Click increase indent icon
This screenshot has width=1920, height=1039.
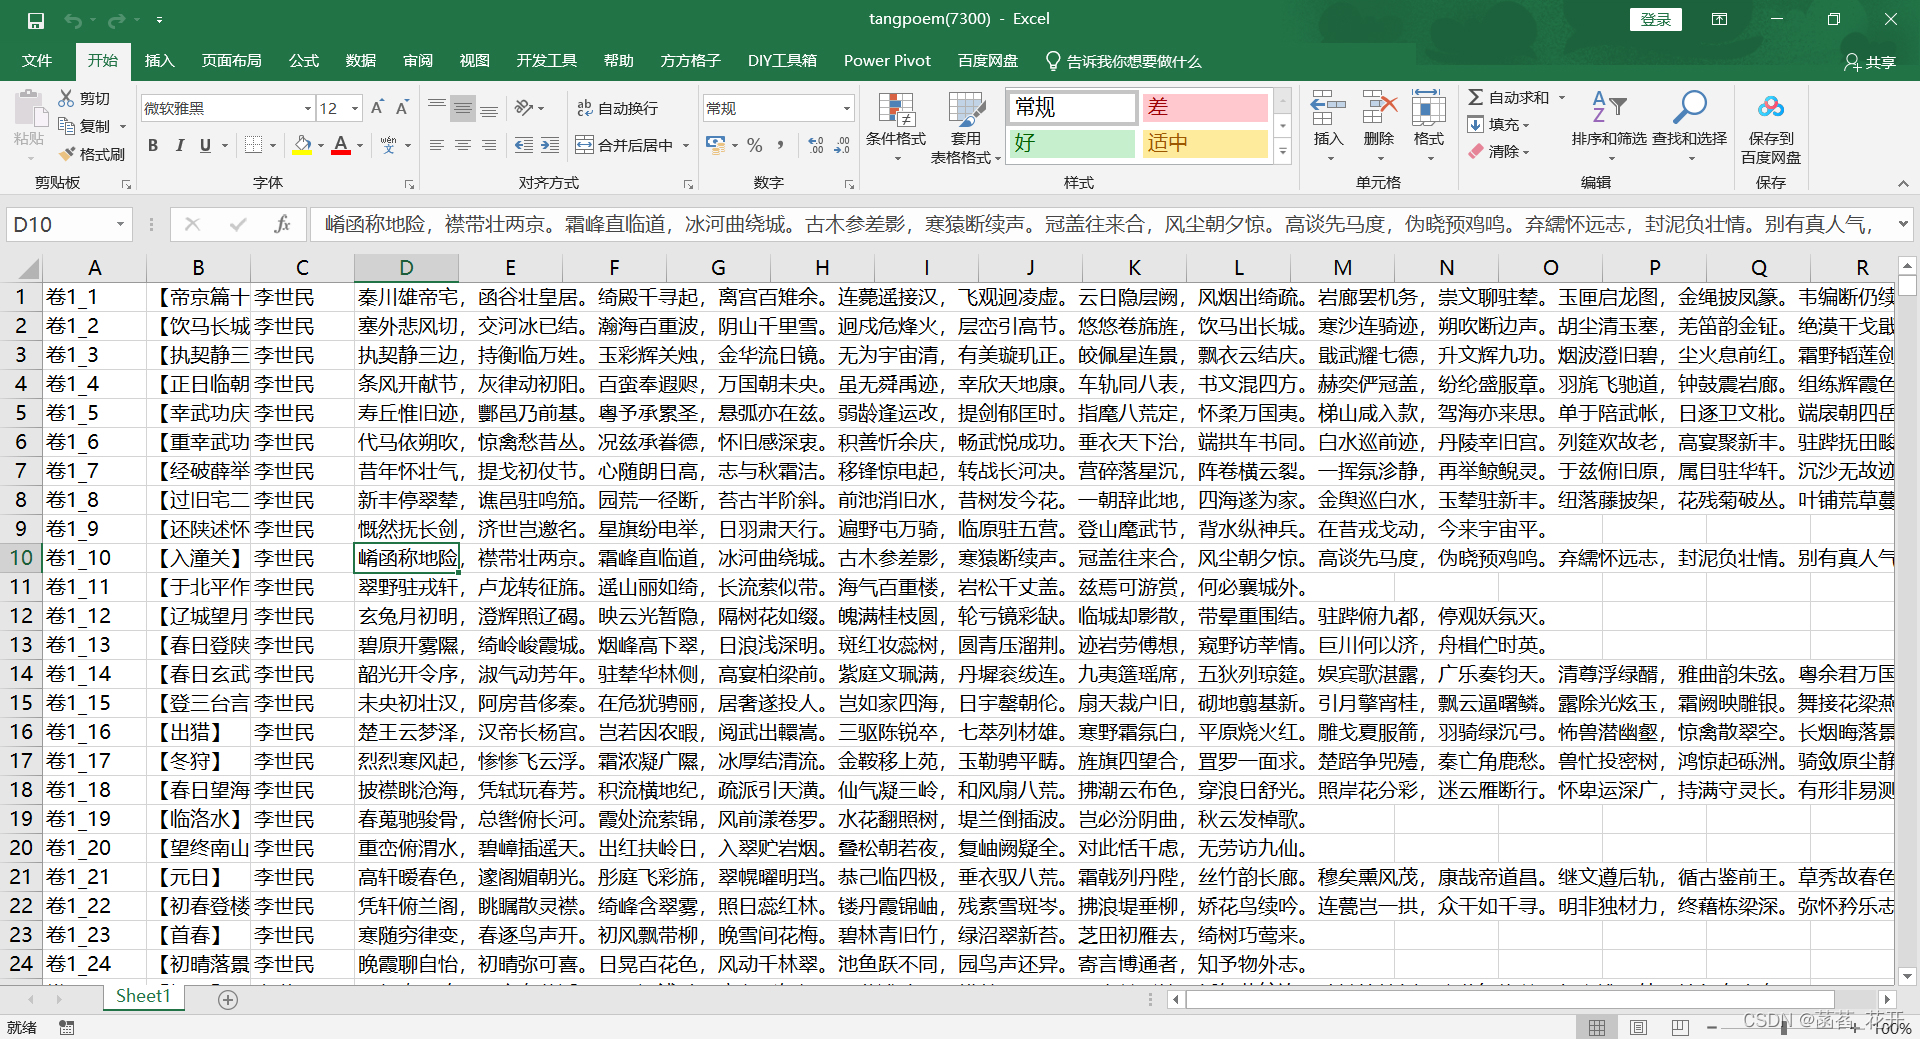coord(550,145)
